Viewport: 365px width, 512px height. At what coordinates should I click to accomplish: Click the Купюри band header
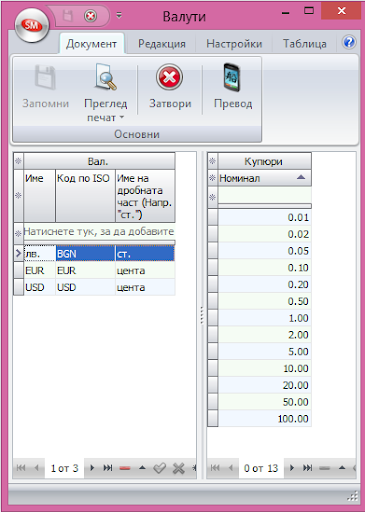pyautogui.click(x=264, y=161)
